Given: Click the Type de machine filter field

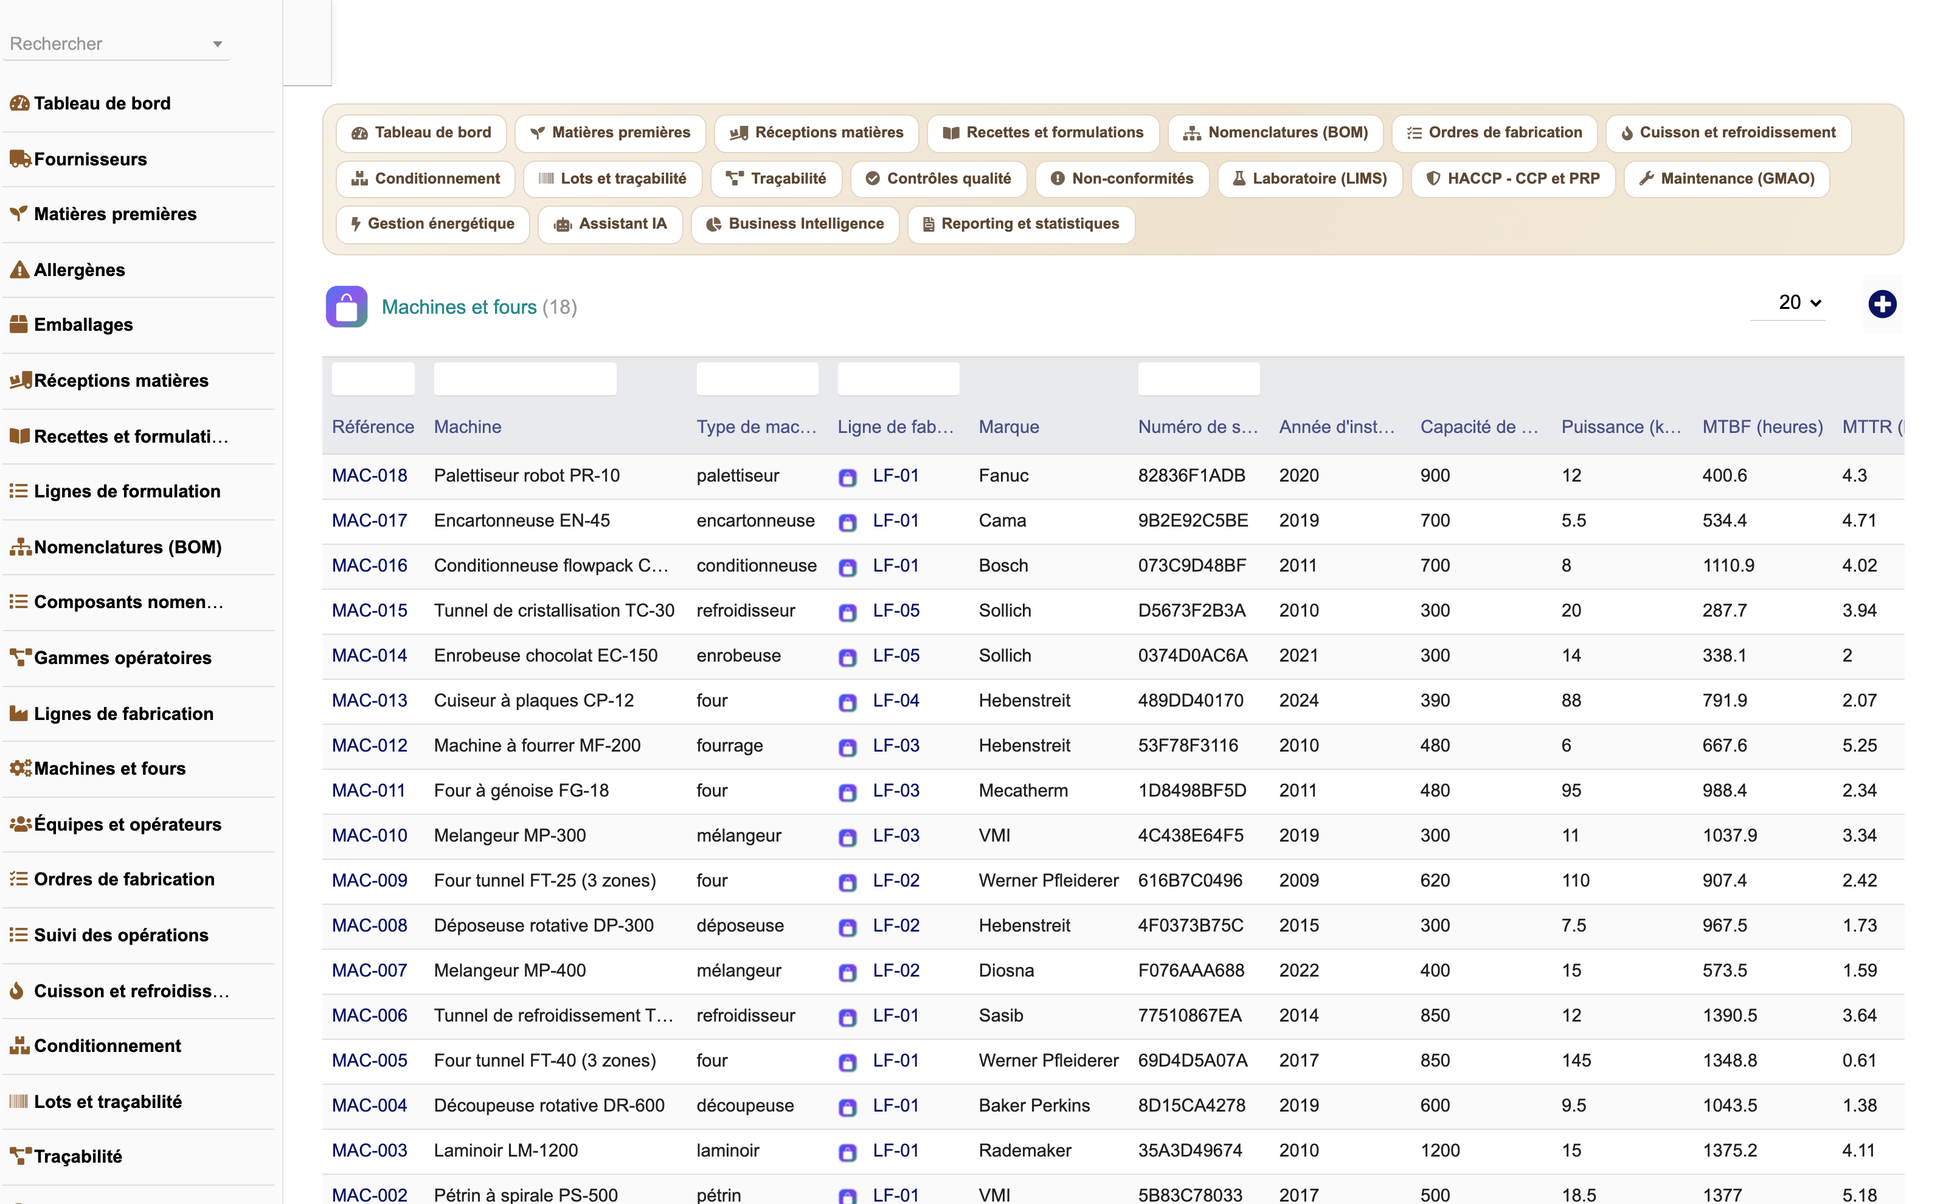Looking at the screenshot, I should (x=757, y=379).
